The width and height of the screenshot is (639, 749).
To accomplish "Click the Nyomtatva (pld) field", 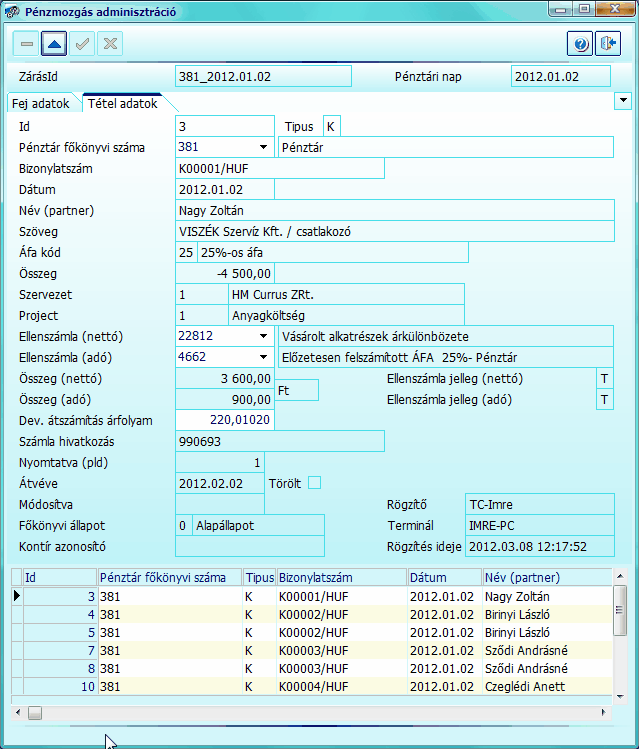I will point(220,462).
